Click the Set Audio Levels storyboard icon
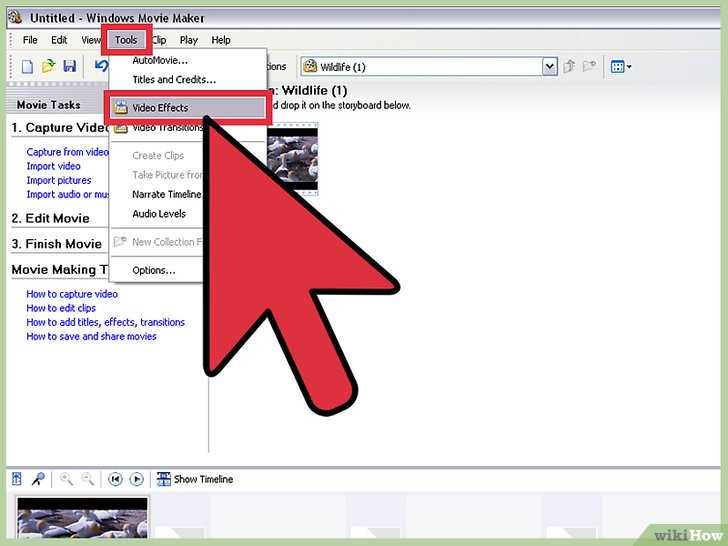The width and height of the screenshot is (728, 546). point(17,479)
